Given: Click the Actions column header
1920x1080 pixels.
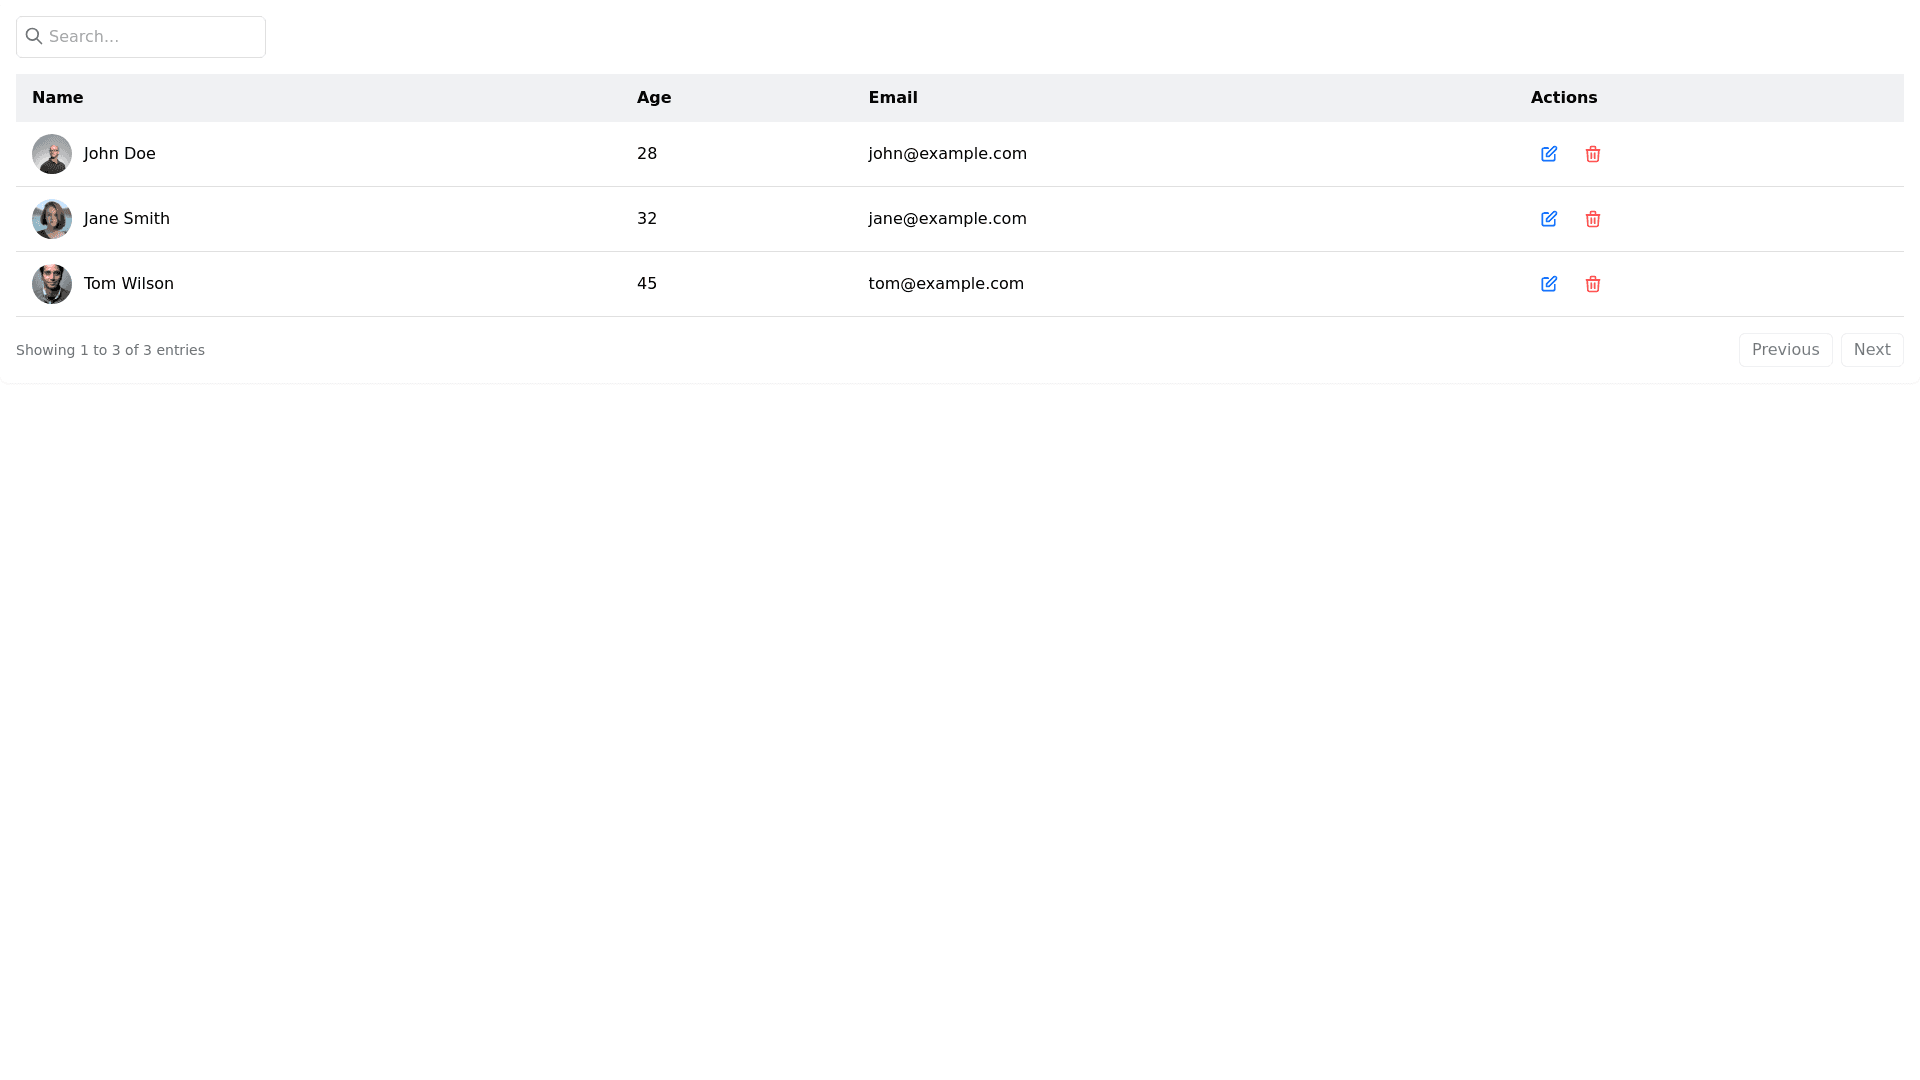Looking at the screenshot, I should click(x=1563, y=98).
